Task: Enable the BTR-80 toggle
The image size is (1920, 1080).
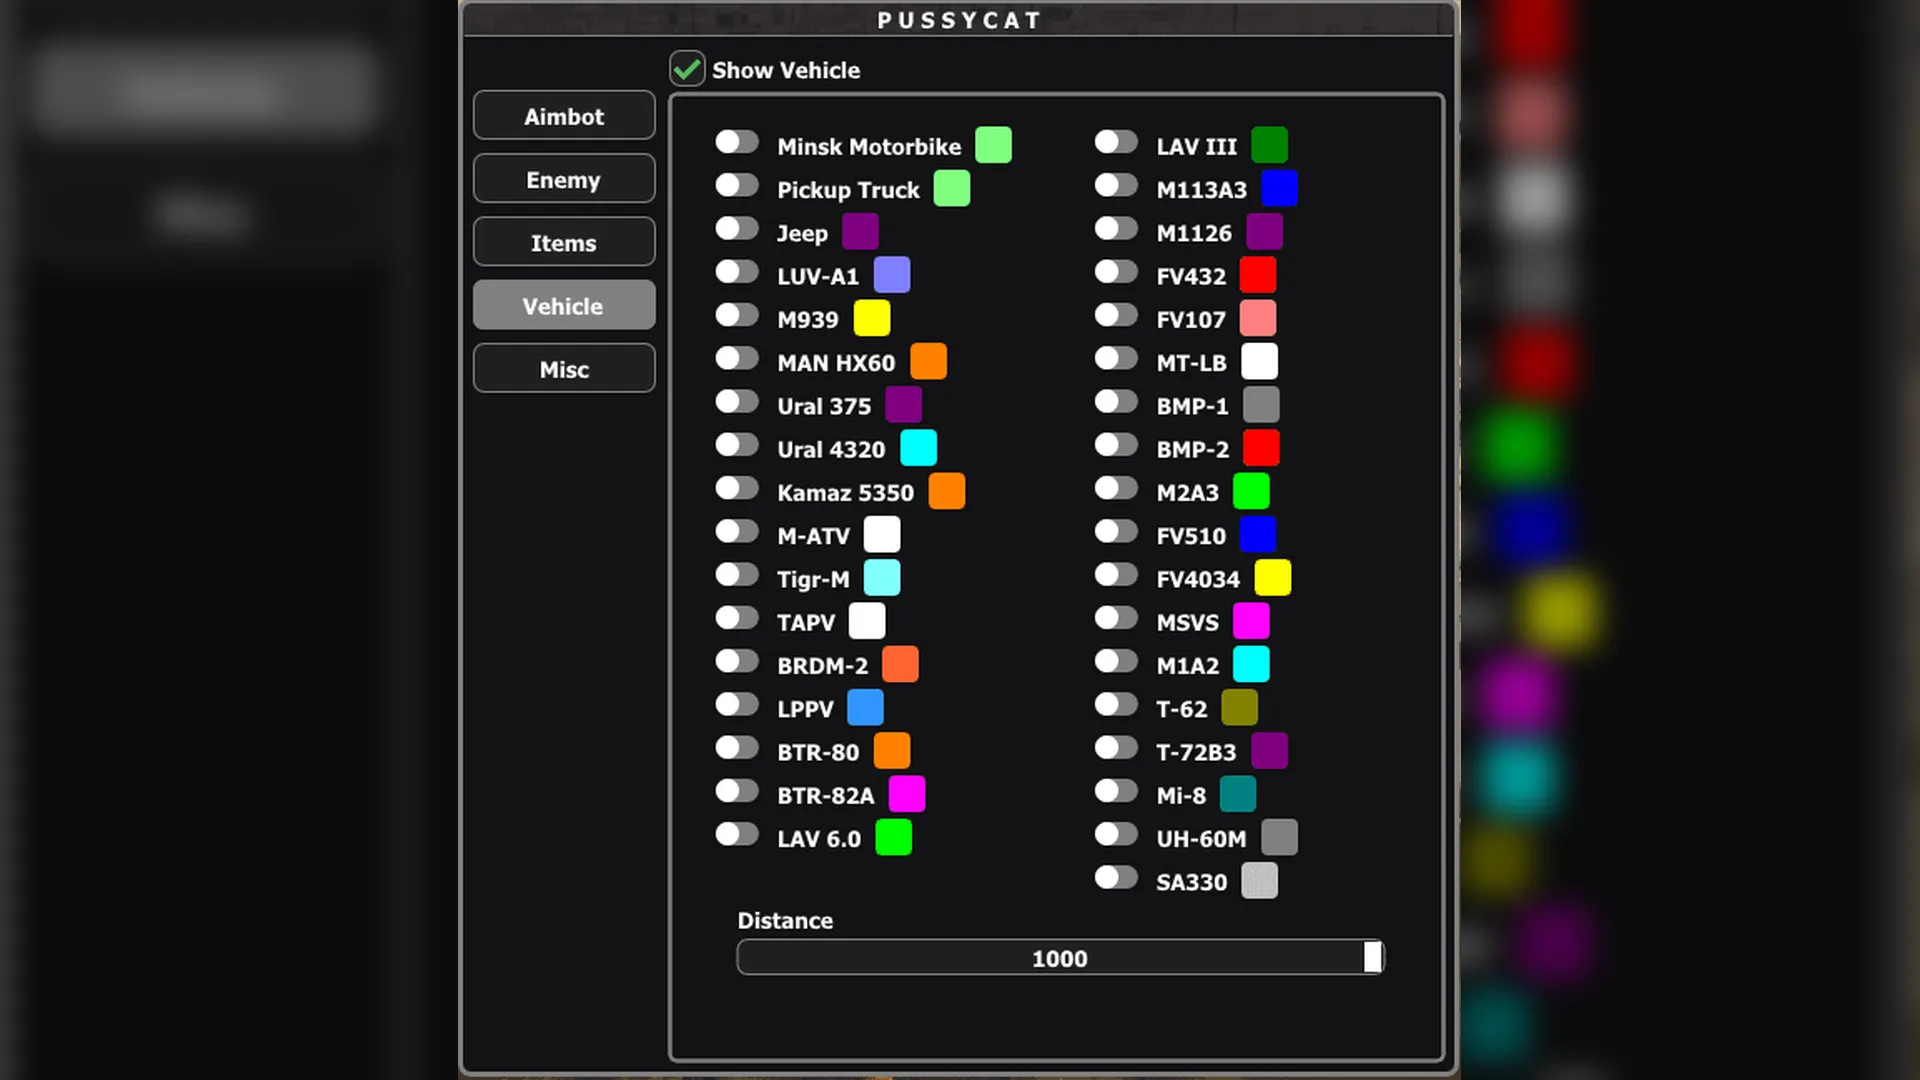Action: pos(737,748)
